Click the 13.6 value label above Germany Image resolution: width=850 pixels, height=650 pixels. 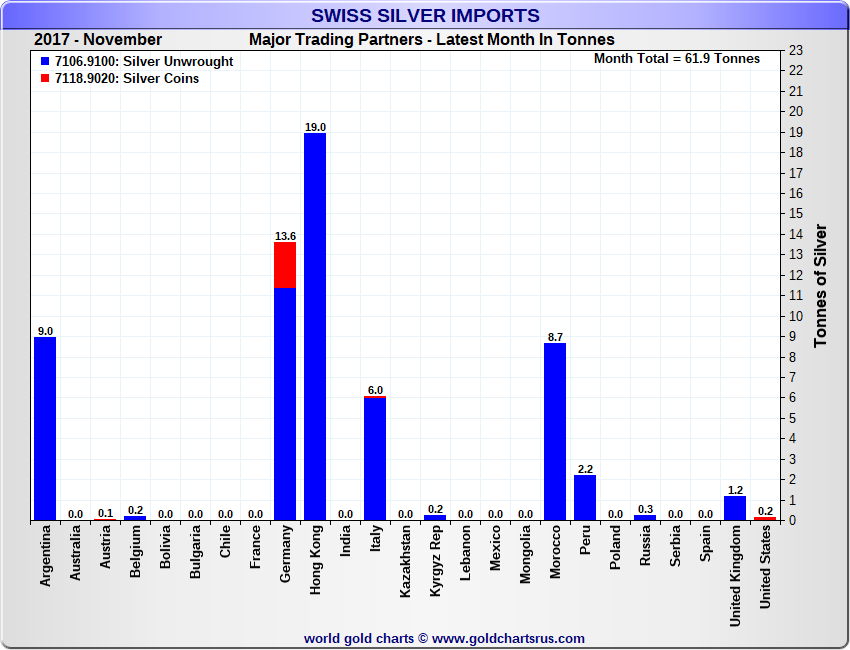point(285,236)
